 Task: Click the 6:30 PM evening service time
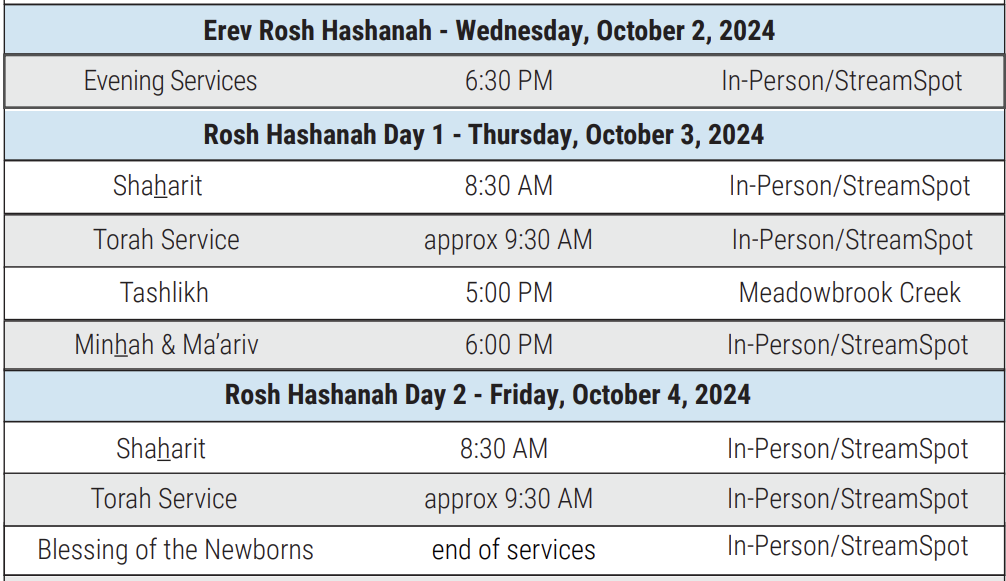point(509,81)
